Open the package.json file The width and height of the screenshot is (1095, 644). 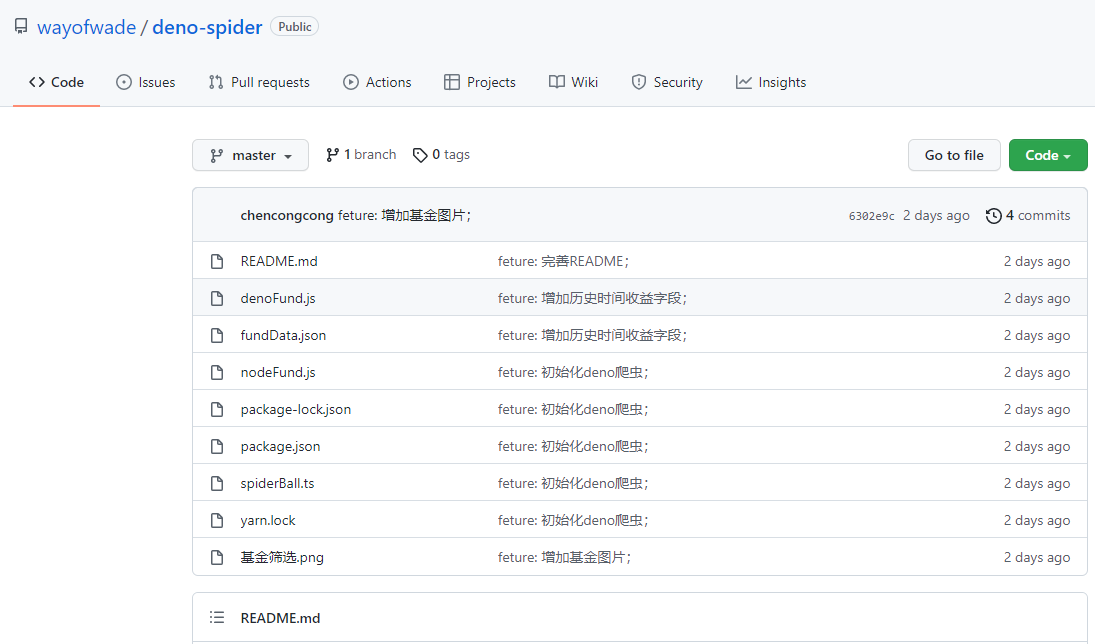pos(280,446)
